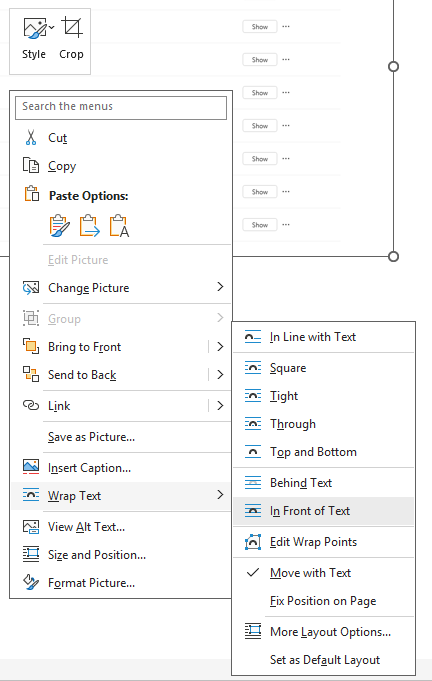Click the In Front of Text icon
The width and height of the screenshot is (432, 681).
point(253,511)
